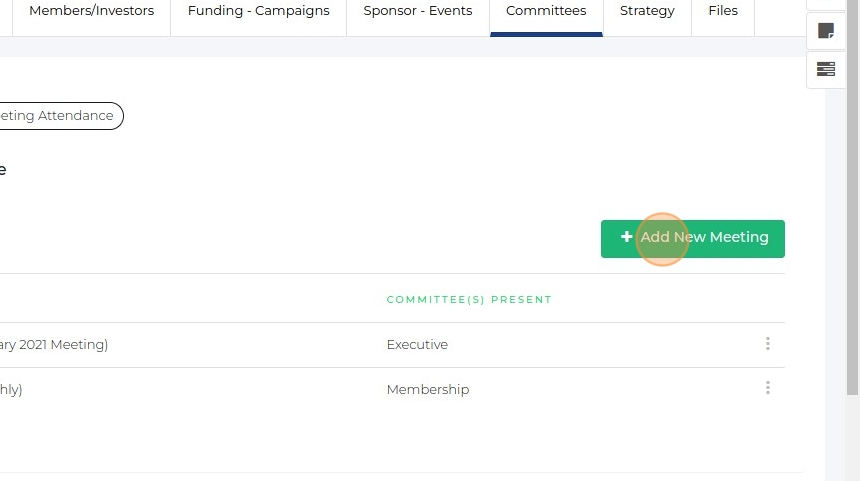Click the Membership committee cell
The height and width of the screenshot is (481, 860).
point(427,390)
